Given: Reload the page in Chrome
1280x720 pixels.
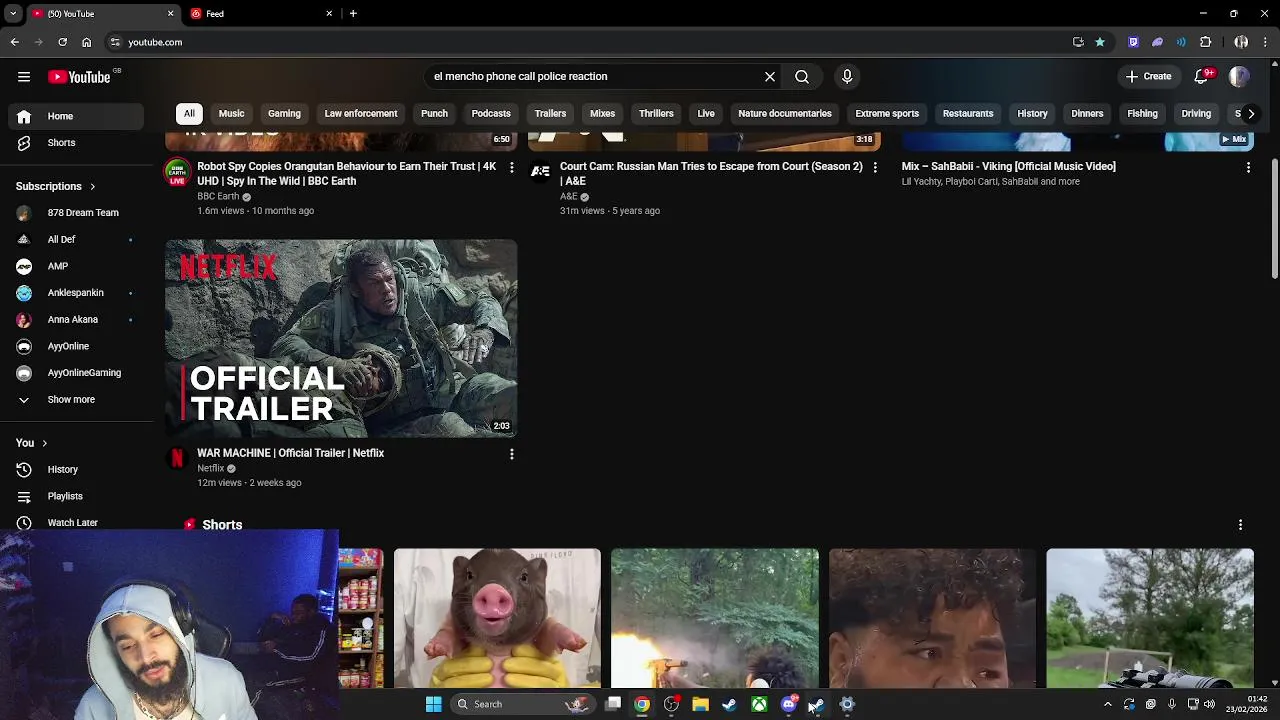Looking at the screenshot, I should pyautogui.click(x=62, y=42).
